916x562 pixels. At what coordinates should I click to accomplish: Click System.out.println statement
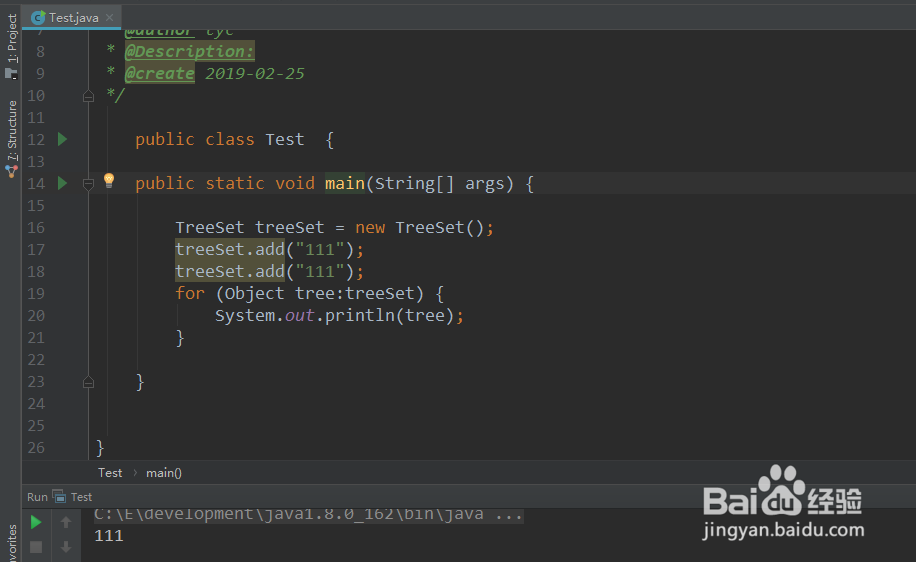point(339,315)
